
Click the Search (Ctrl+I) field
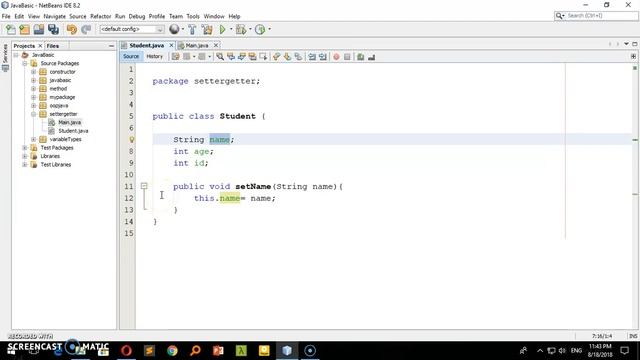coord(596,16)
